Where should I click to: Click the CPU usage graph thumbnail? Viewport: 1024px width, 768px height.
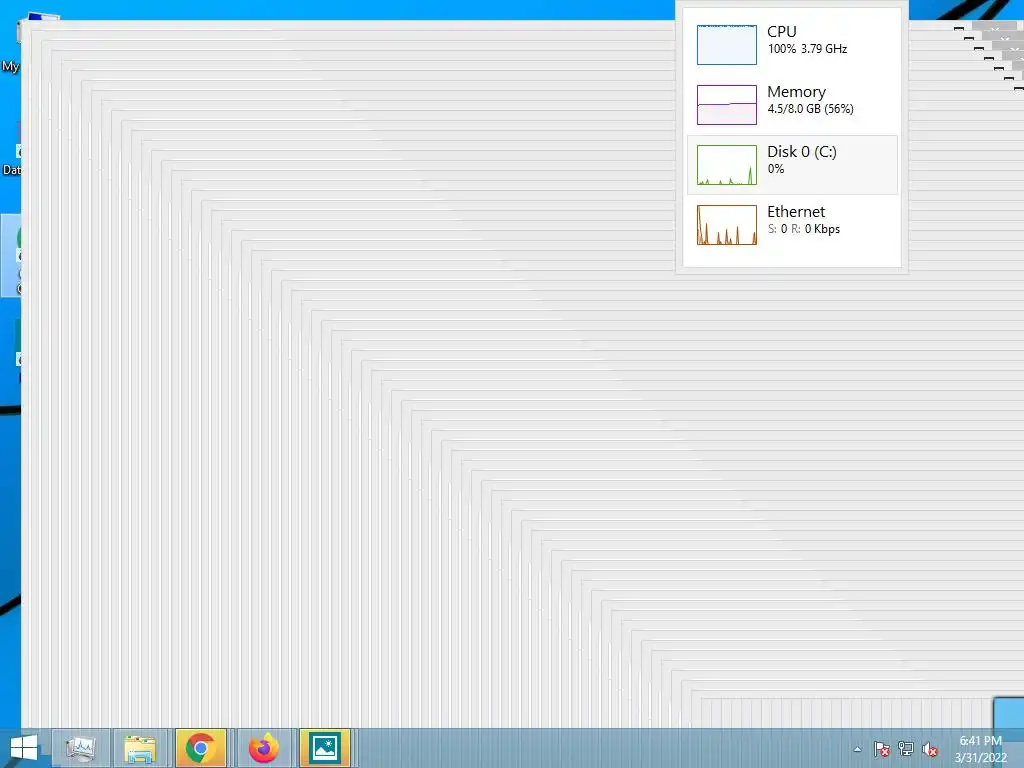click(727, 45)
